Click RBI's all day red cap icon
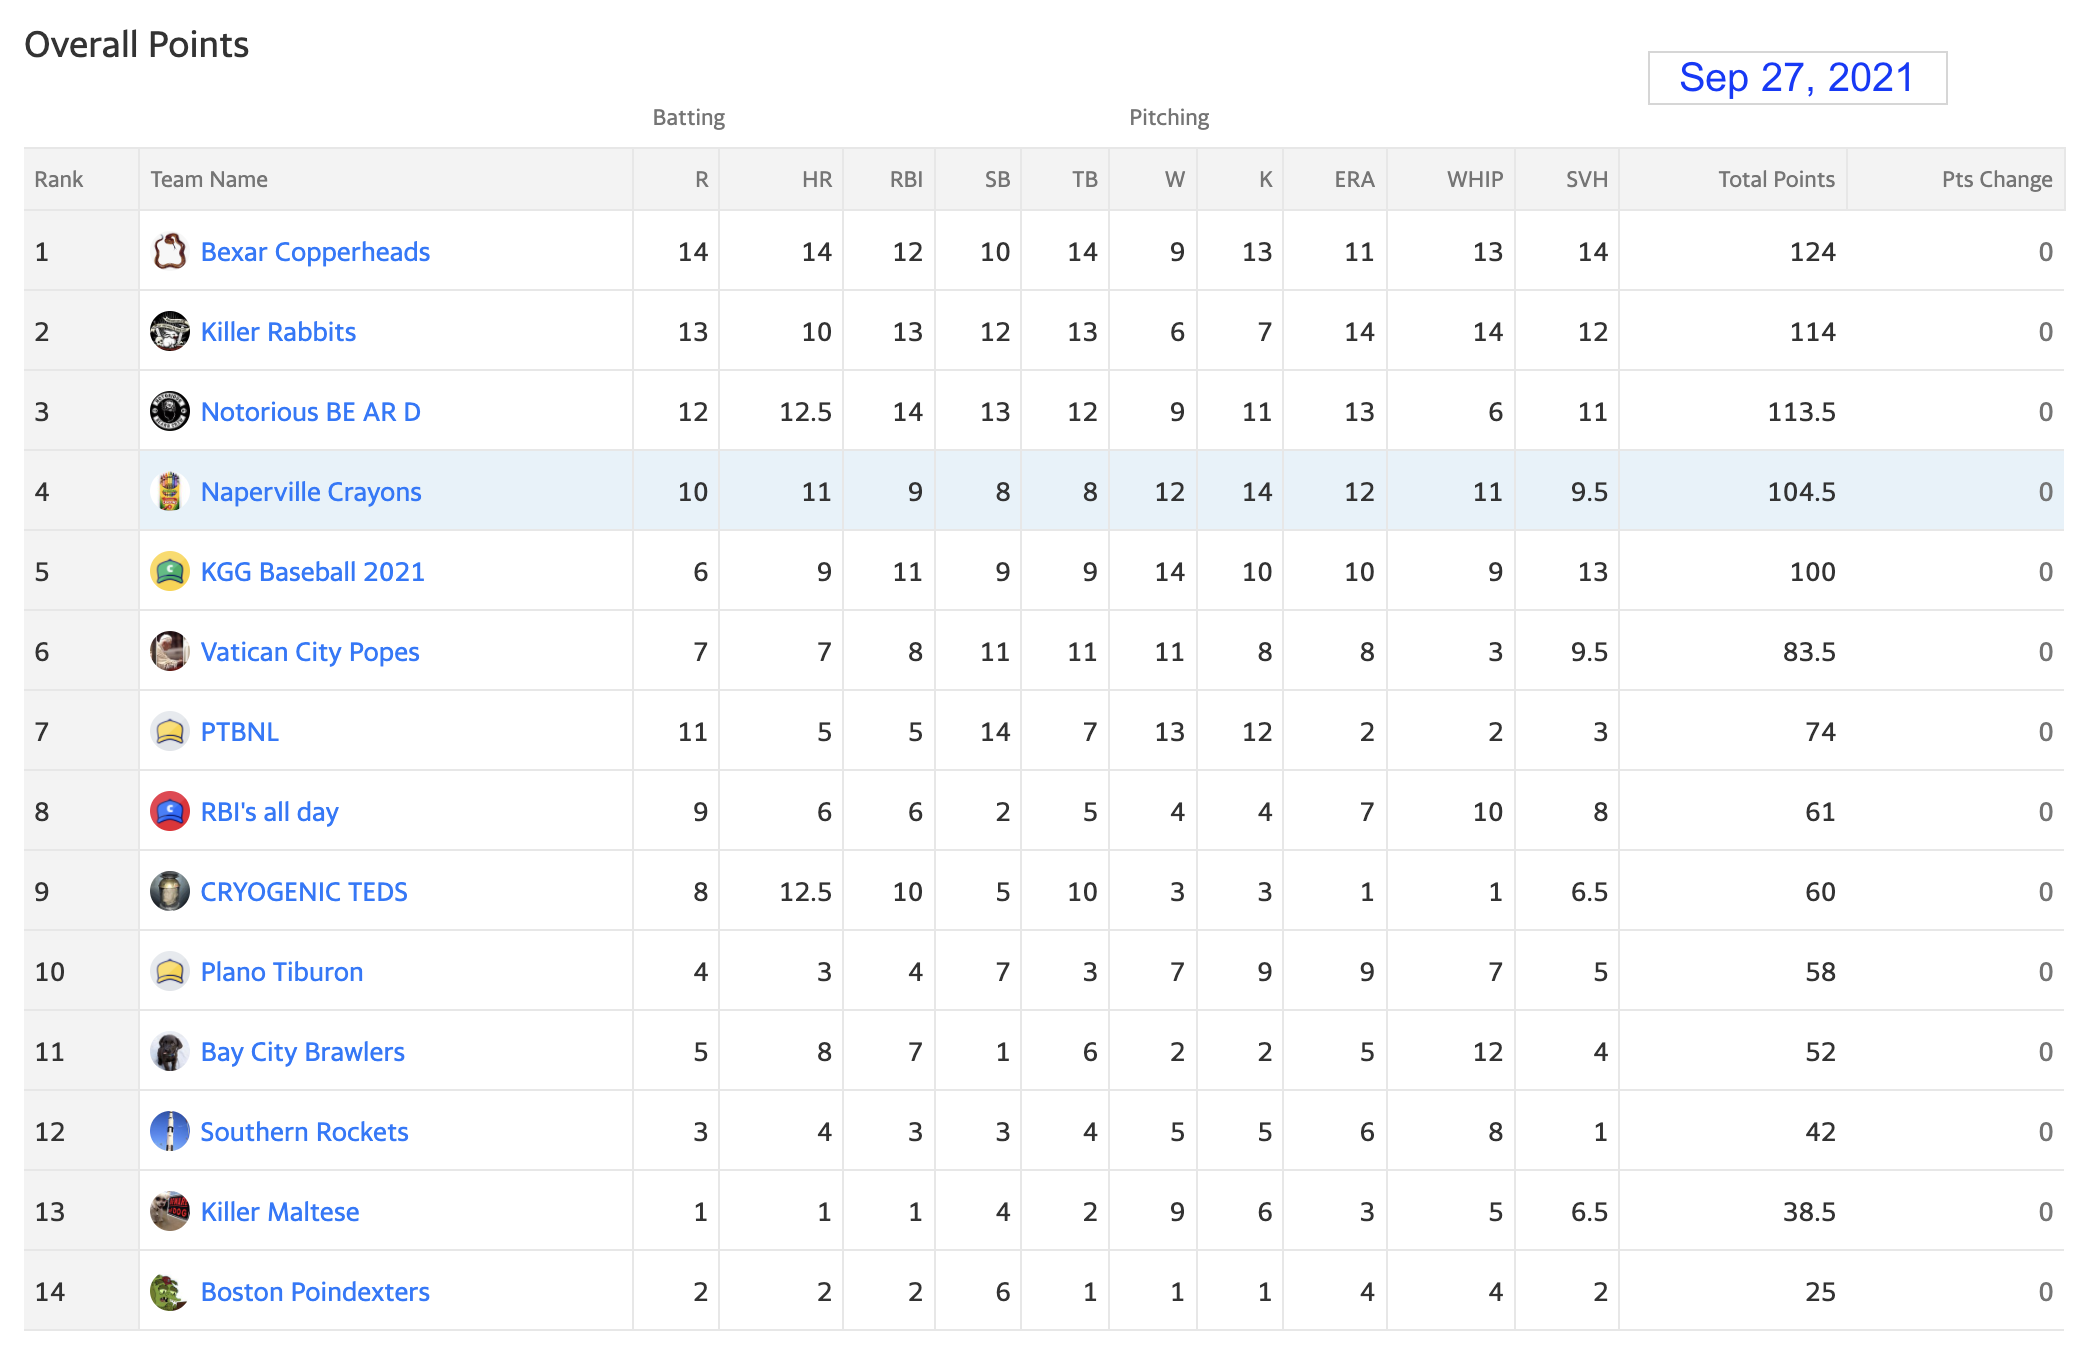This screenshot has height=1350, width=2100. 170,811
